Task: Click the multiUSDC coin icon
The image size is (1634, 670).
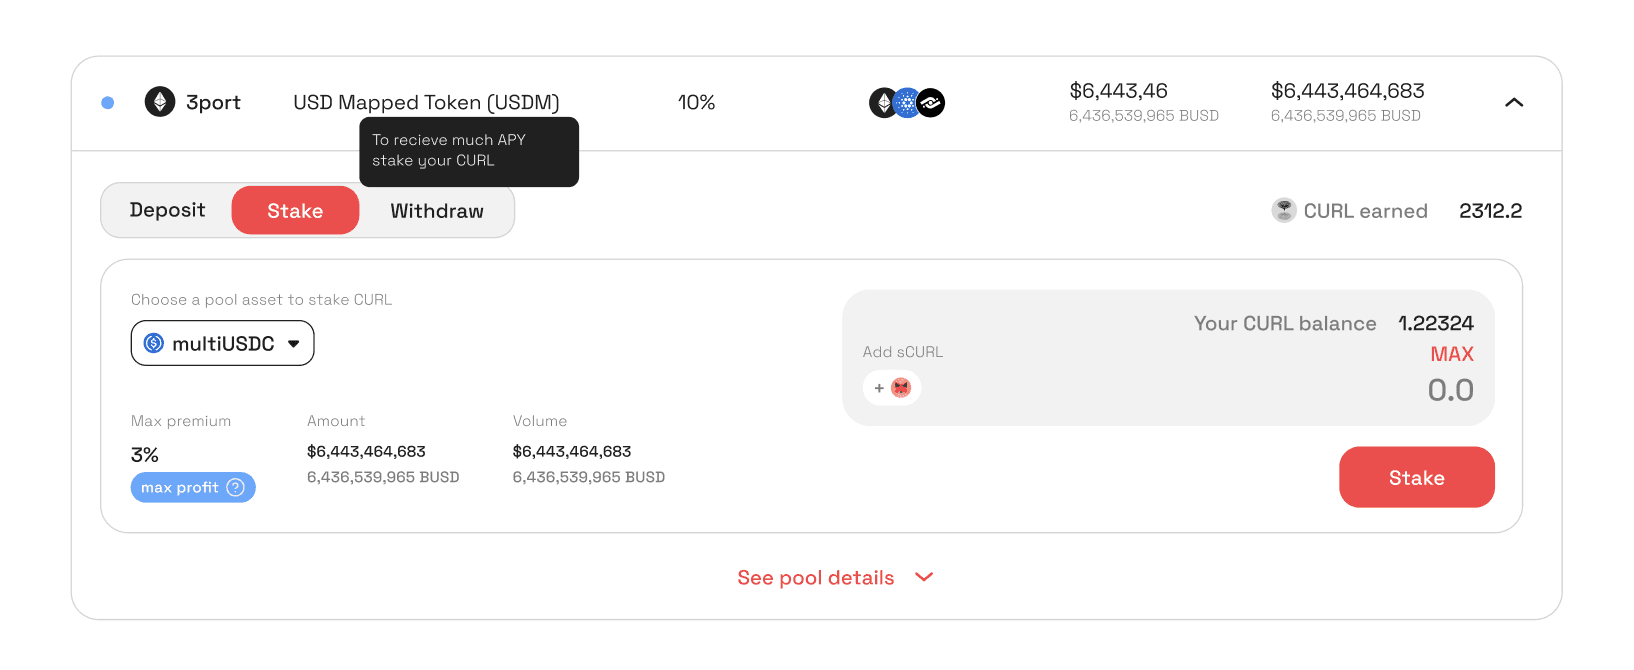Action: tap(154, 344)
